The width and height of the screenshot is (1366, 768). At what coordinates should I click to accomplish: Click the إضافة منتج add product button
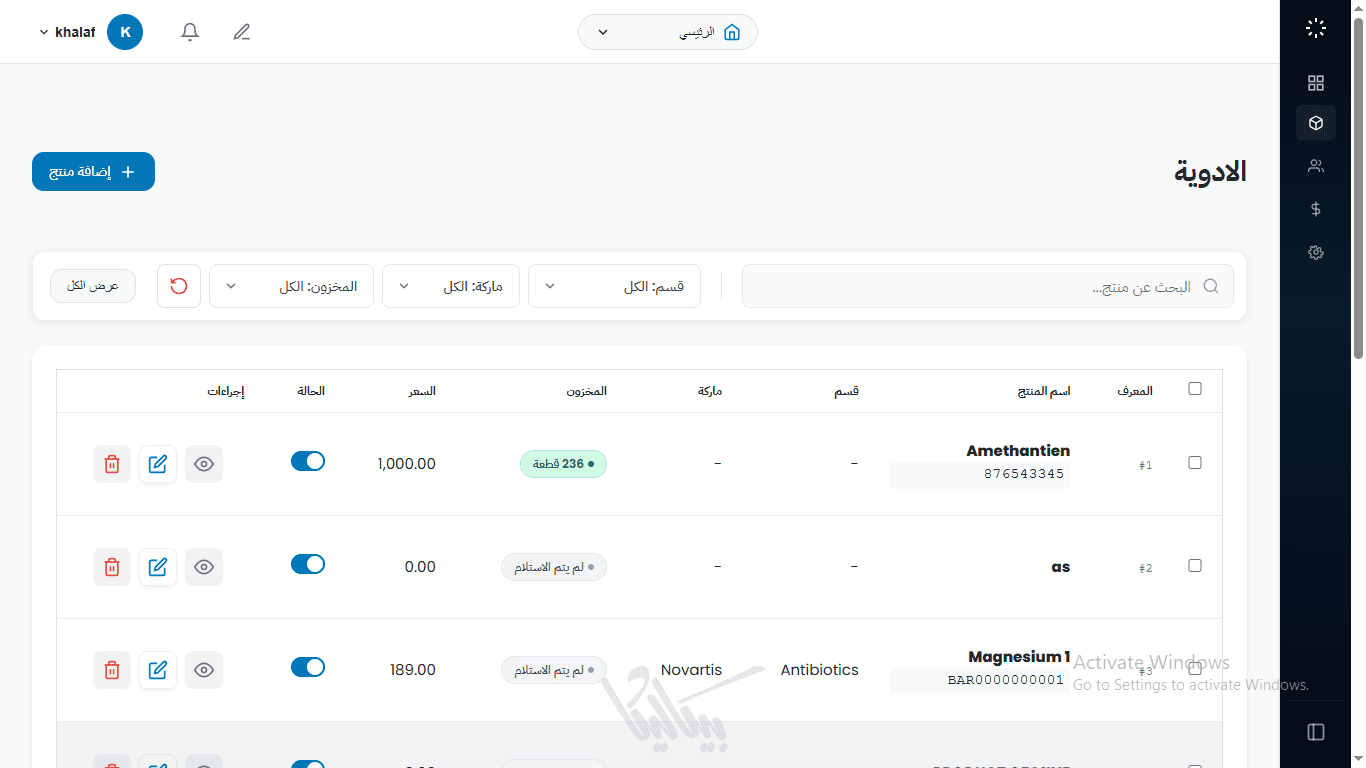[x=93, y=172]
